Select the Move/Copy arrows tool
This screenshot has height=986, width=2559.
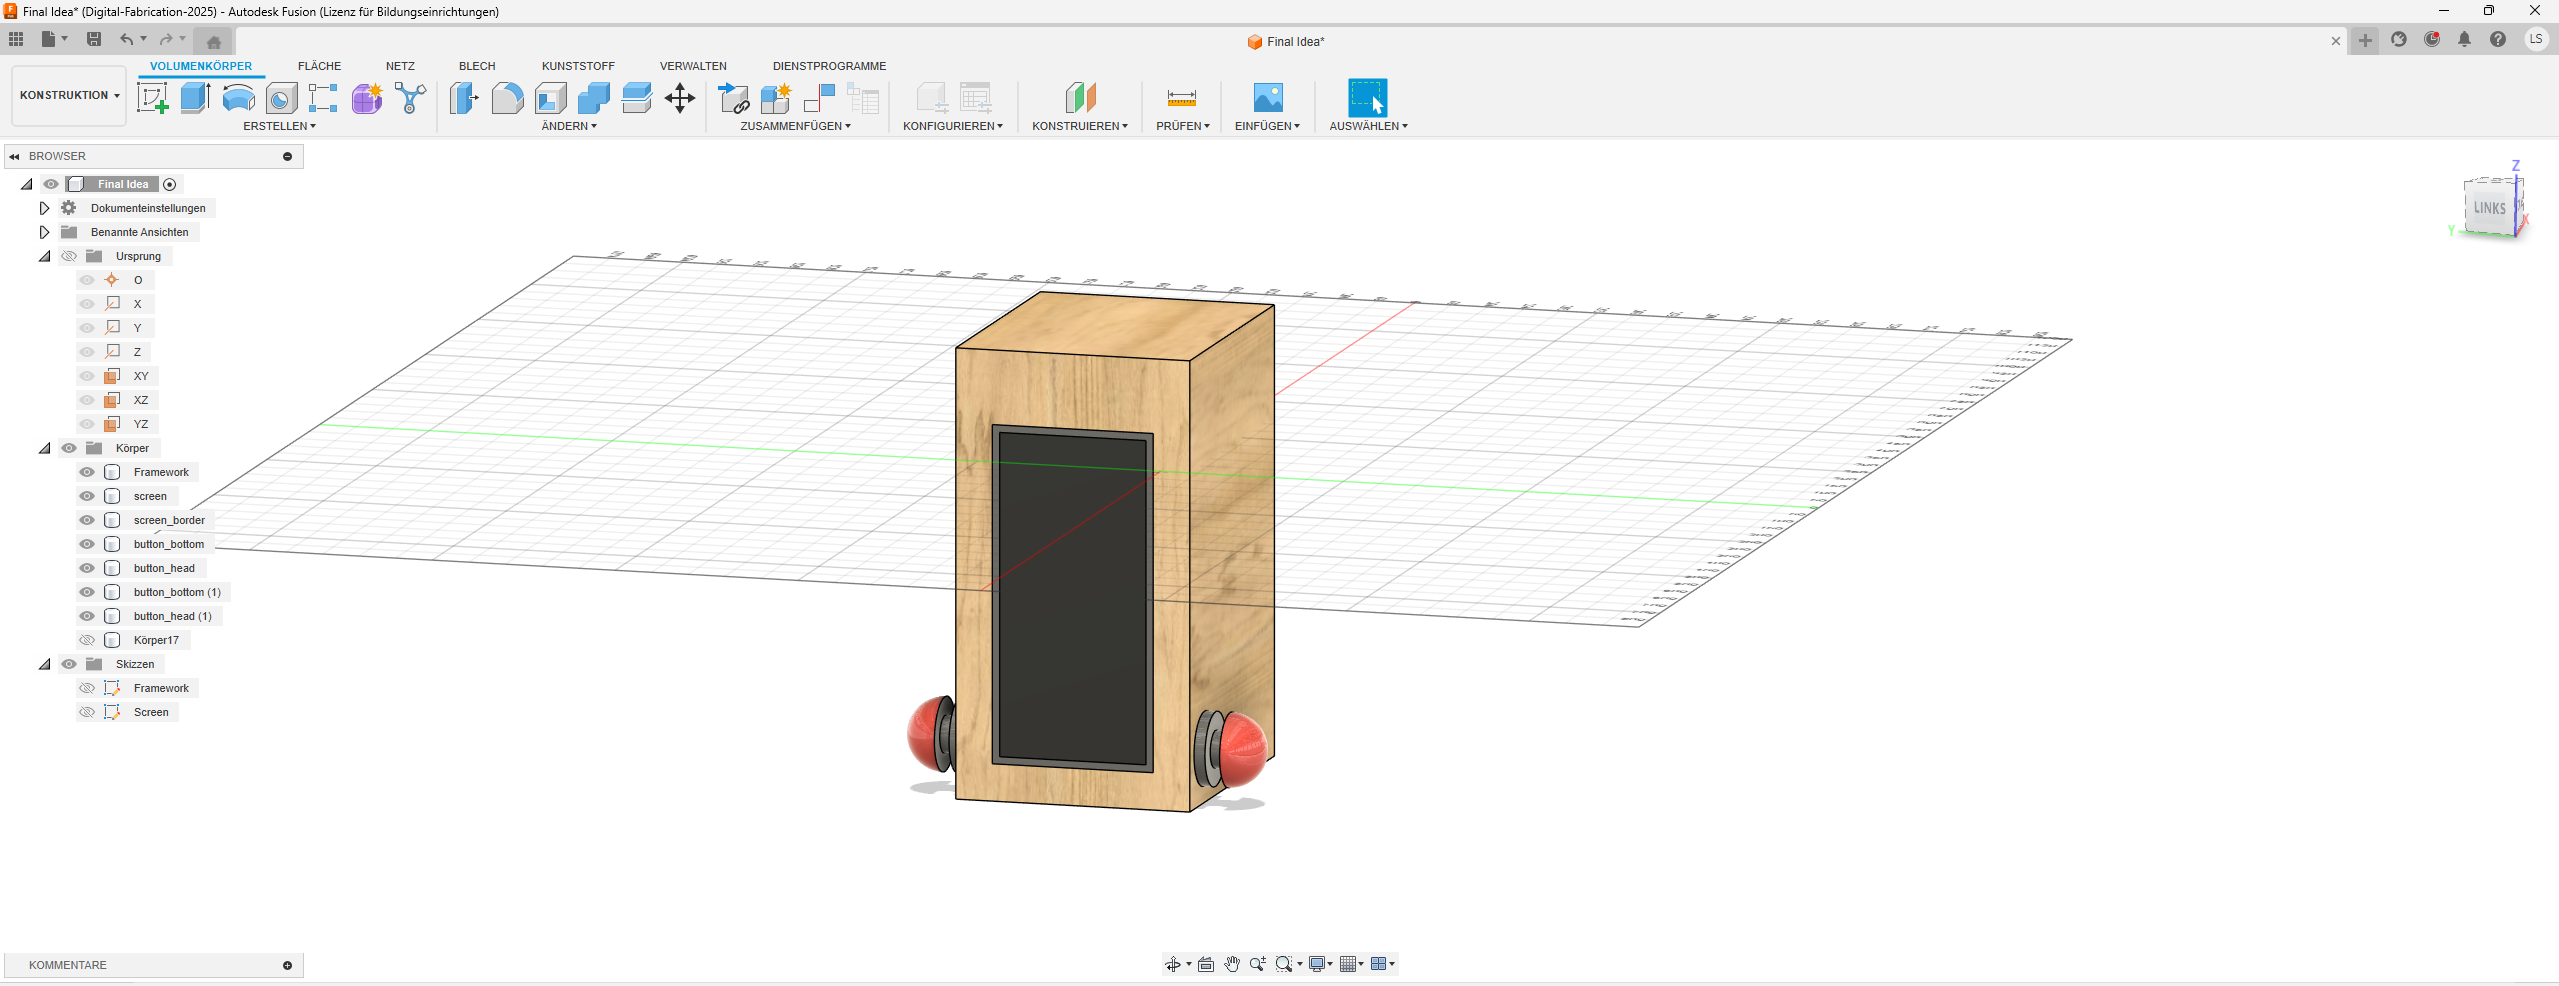click(680, 98)
